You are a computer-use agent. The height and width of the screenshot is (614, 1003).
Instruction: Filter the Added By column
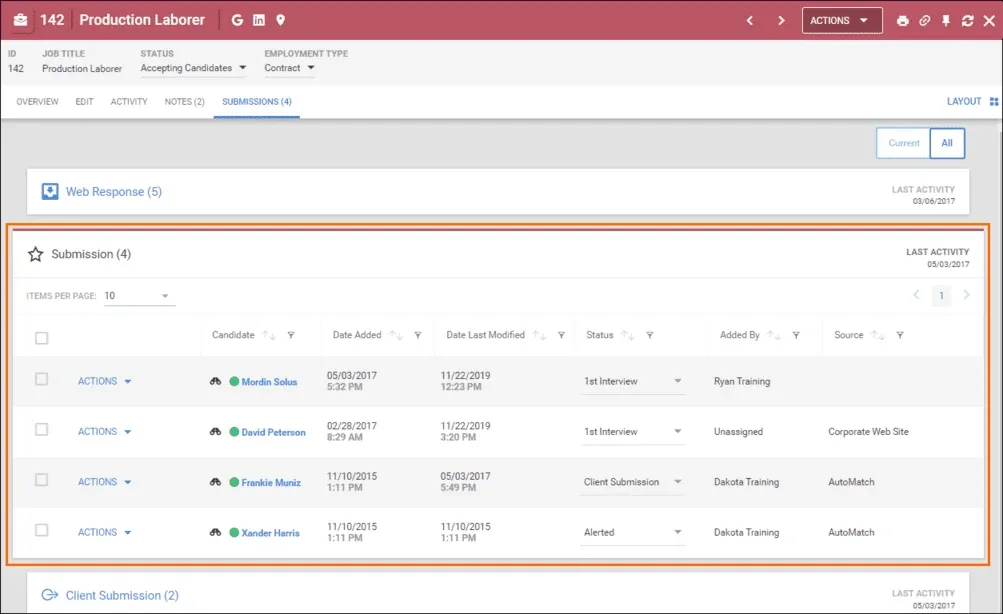click(796, 335)
